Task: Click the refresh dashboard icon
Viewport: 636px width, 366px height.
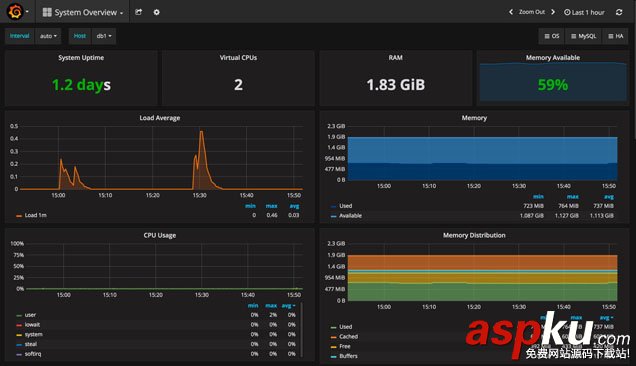Action: click(x=619, y=12)
